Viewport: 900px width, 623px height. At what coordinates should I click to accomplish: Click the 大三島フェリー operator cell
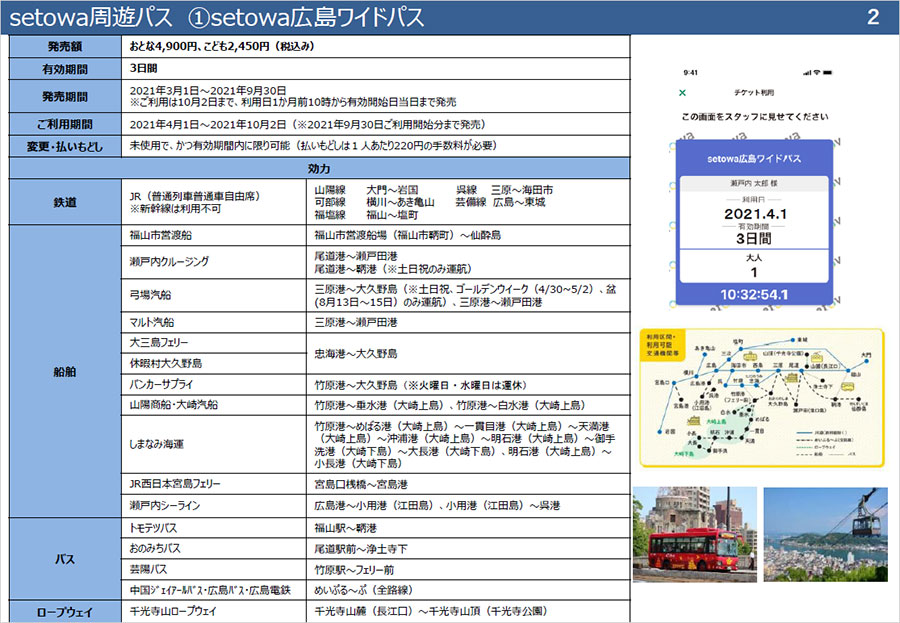214,343
